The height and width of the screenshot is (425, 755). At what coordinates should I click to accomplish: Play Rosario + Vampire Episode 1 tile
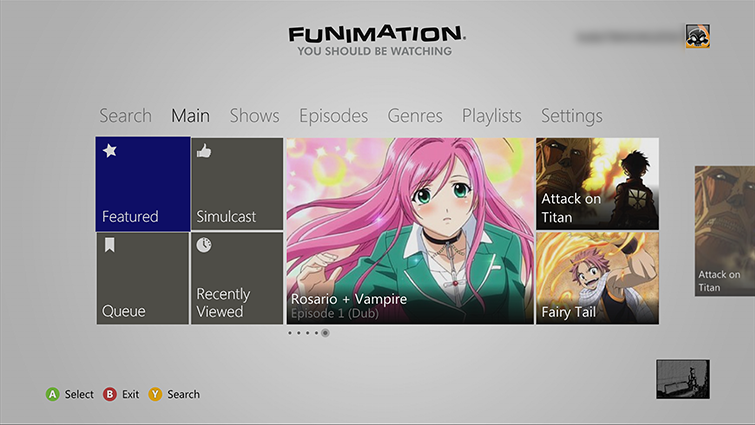[x=410, y=231]
